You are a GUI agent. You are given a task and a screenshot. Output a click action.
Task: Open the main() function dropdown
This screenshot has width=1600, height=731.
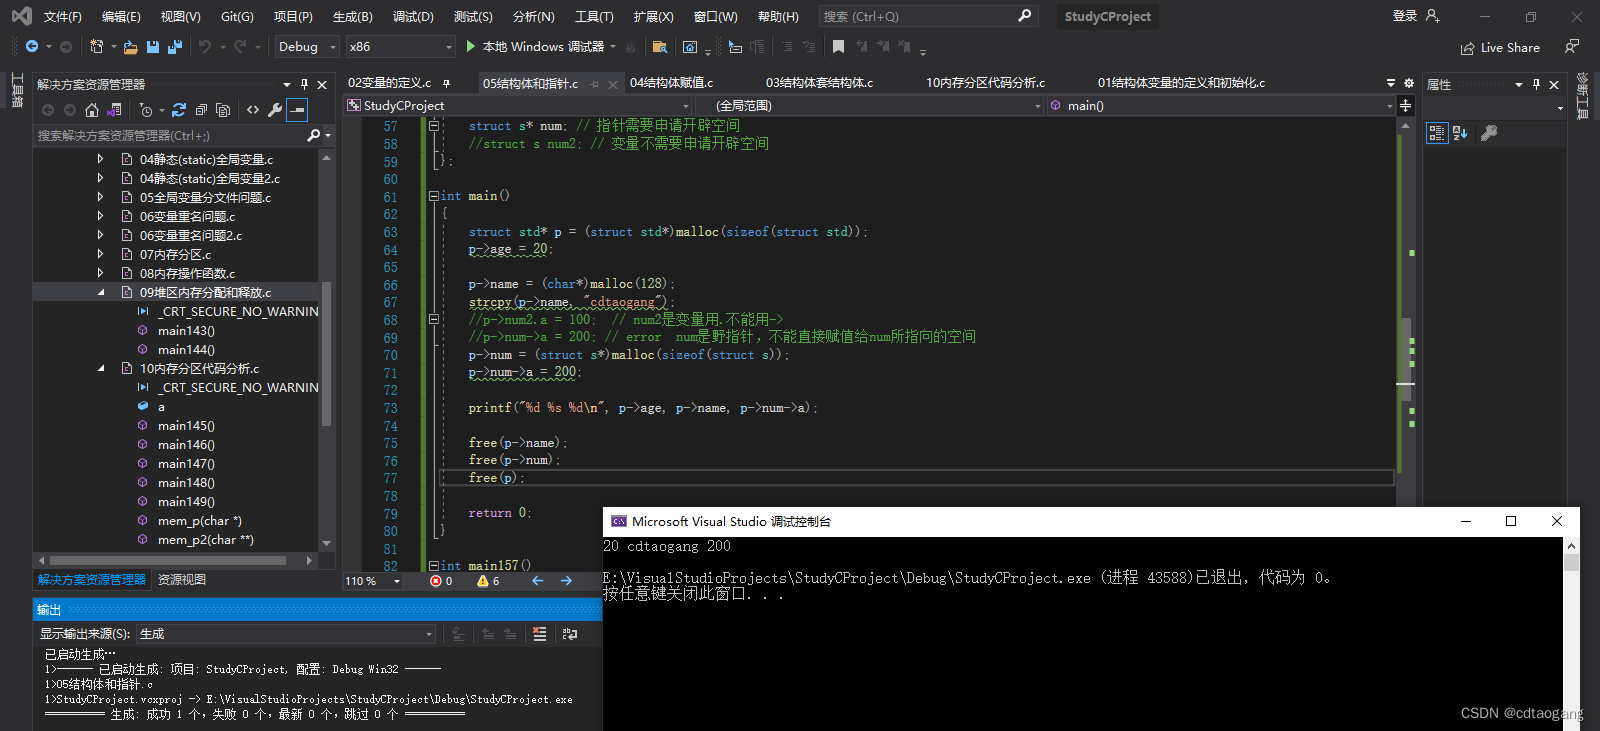[x=1221, y=106]
